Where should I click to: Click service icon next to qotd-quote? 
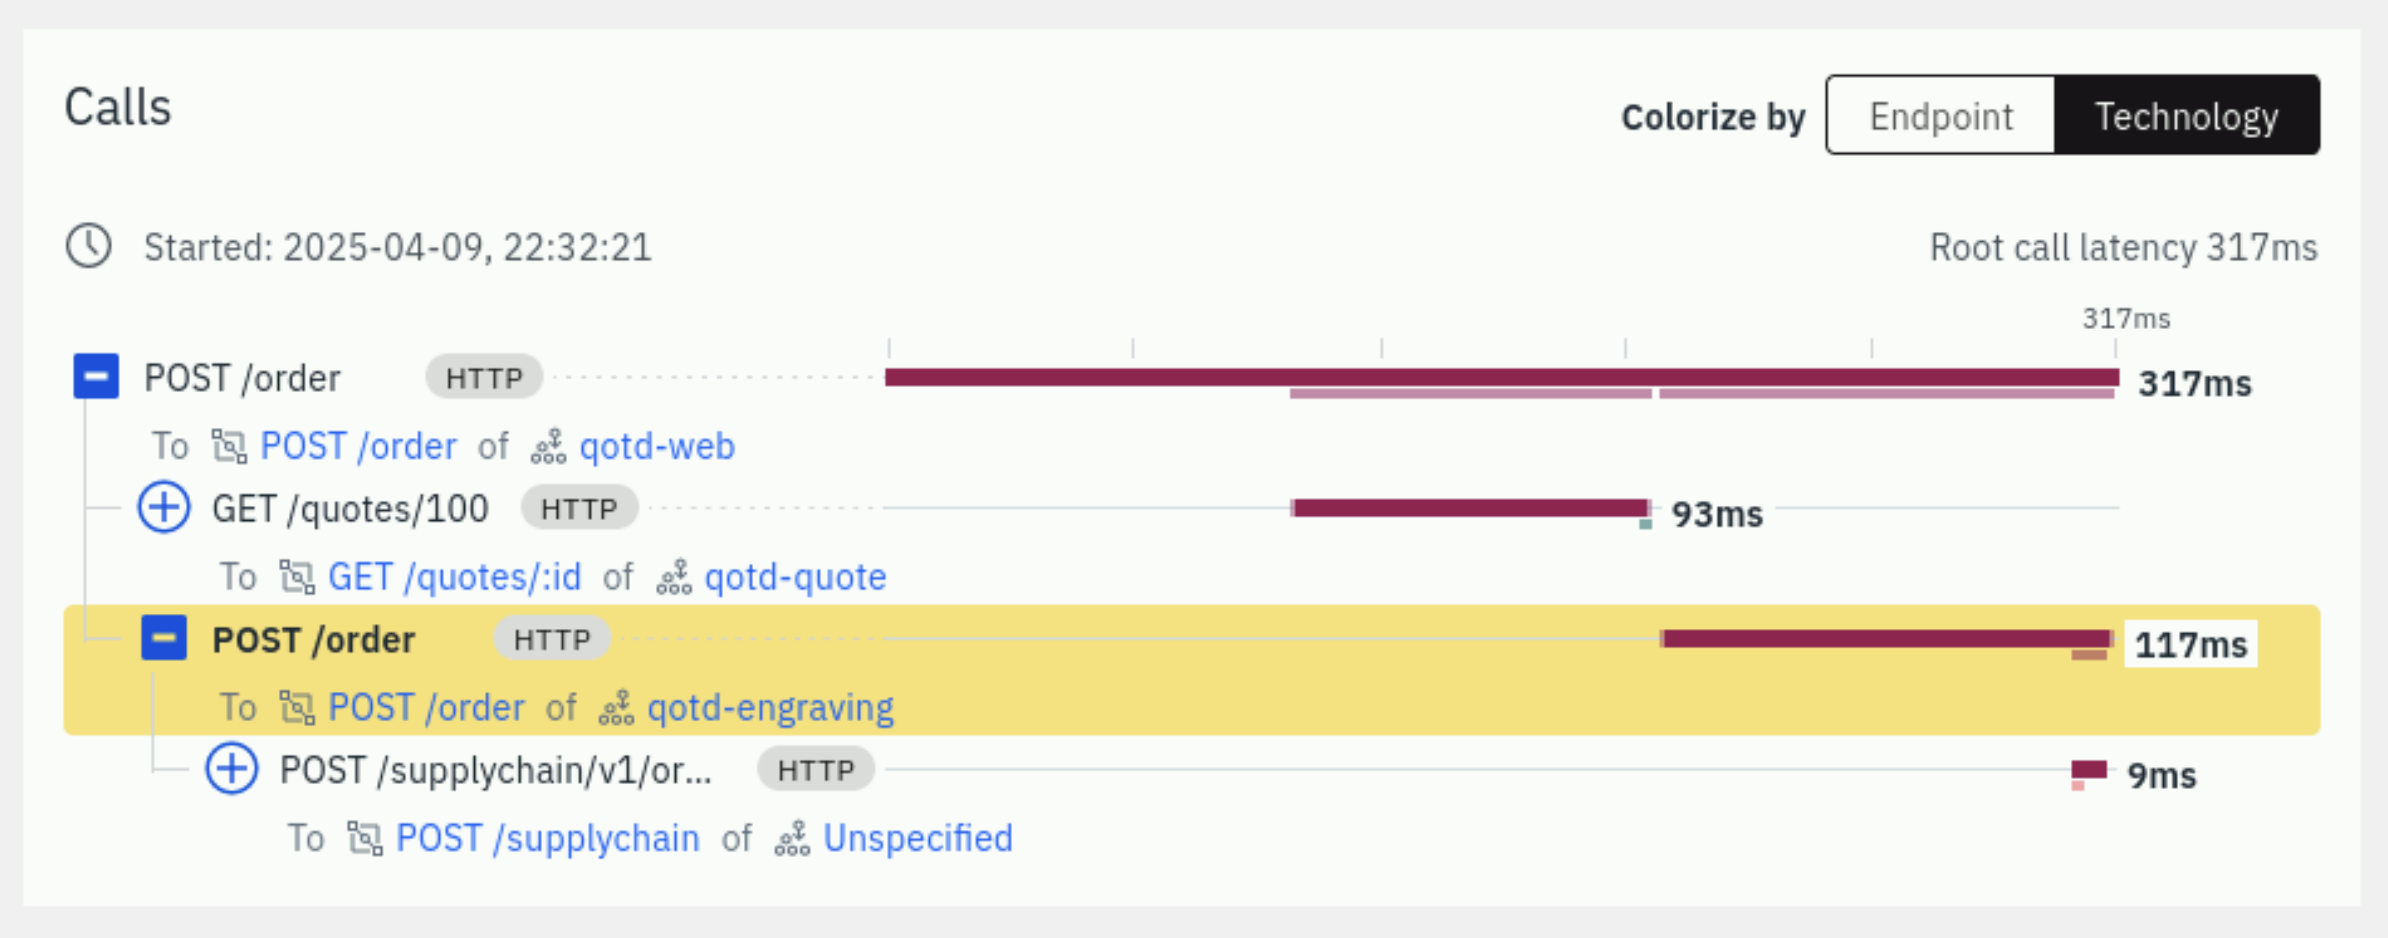[x=674, y=577]
